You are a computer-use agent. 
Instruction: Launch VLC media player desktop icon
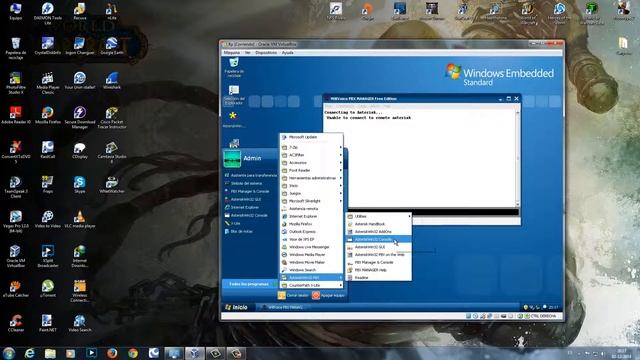80,219
